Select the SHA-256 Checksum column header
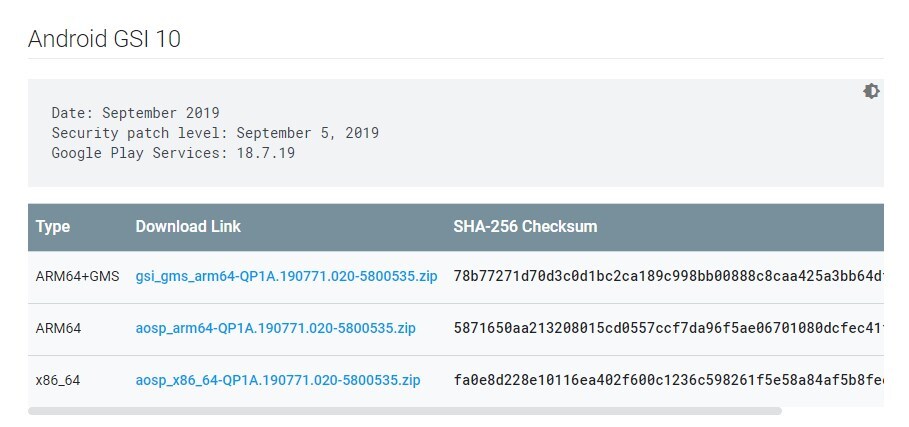 tap(525, 226)
